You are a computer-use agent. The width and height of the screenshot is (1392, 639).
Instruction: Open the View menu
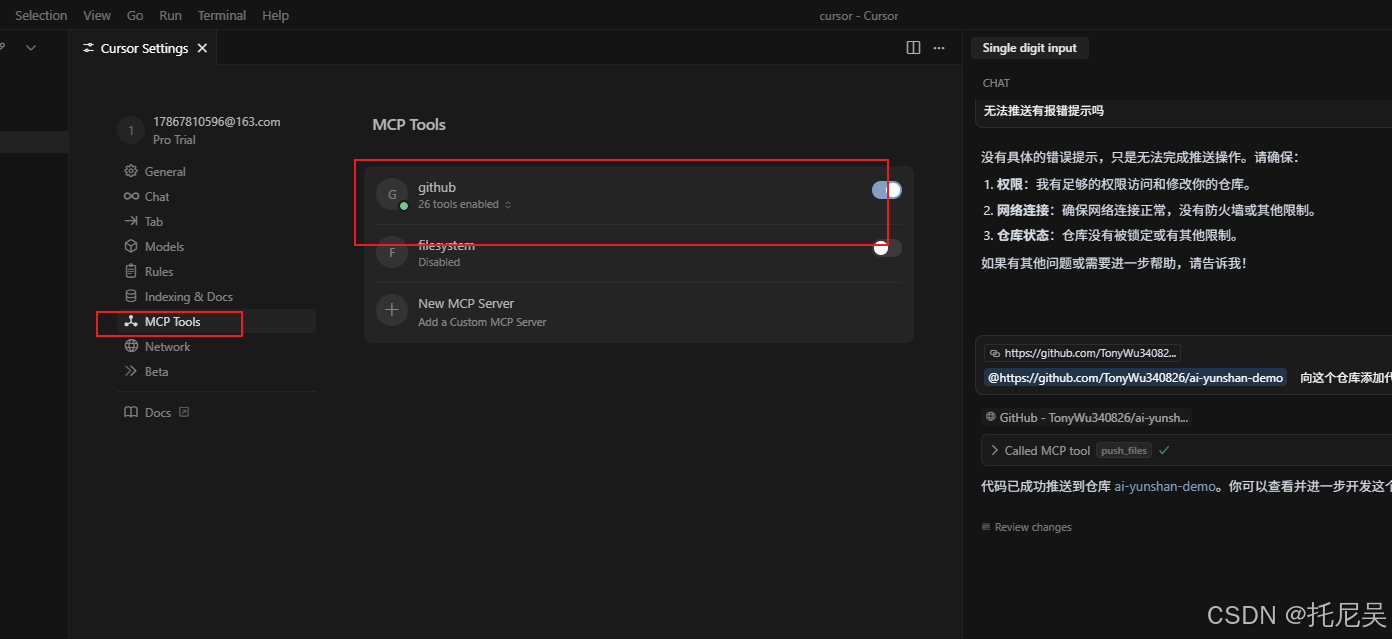(x=97, y=15)
